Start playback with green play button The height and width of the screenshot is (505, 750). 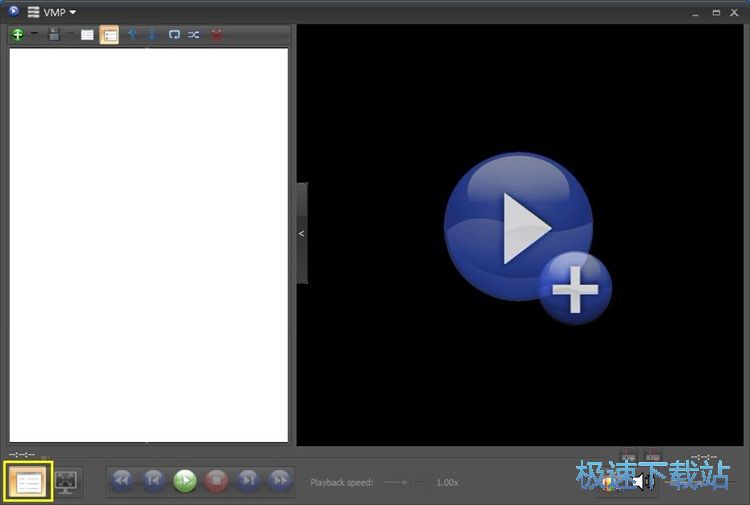pos(185,480)
